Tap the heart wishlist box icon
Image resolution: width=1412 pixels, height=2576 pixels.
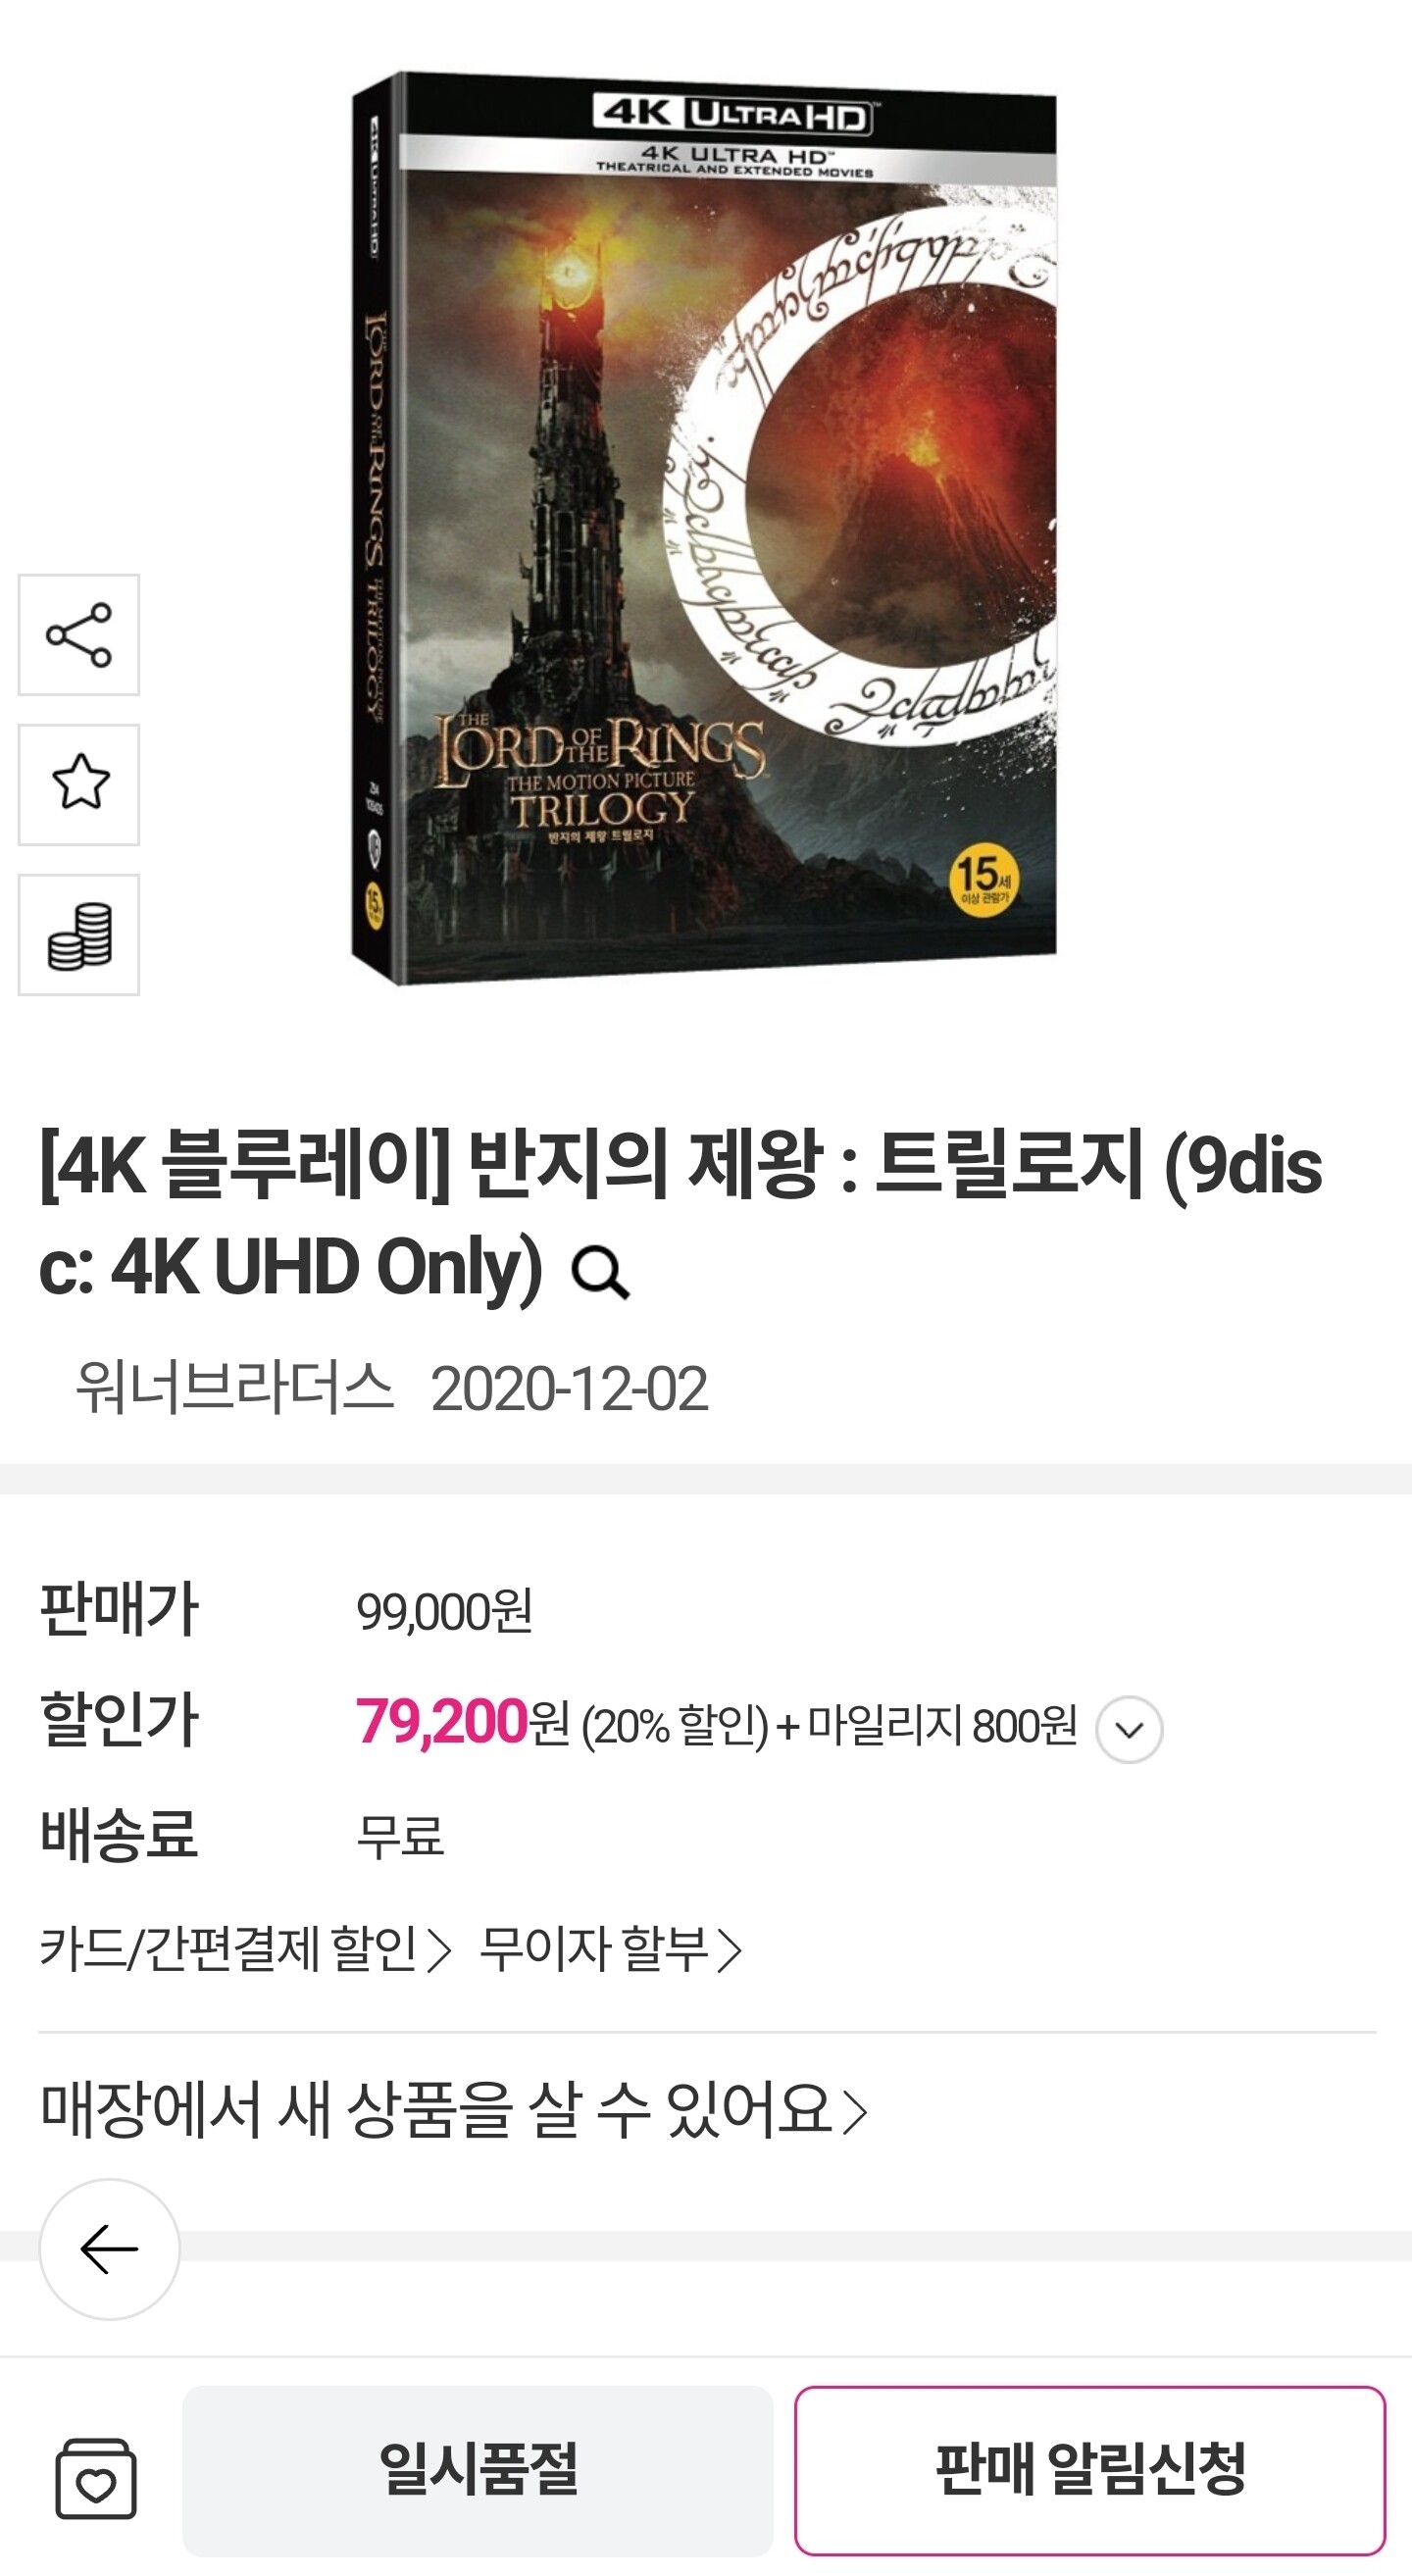point(95,2478)
